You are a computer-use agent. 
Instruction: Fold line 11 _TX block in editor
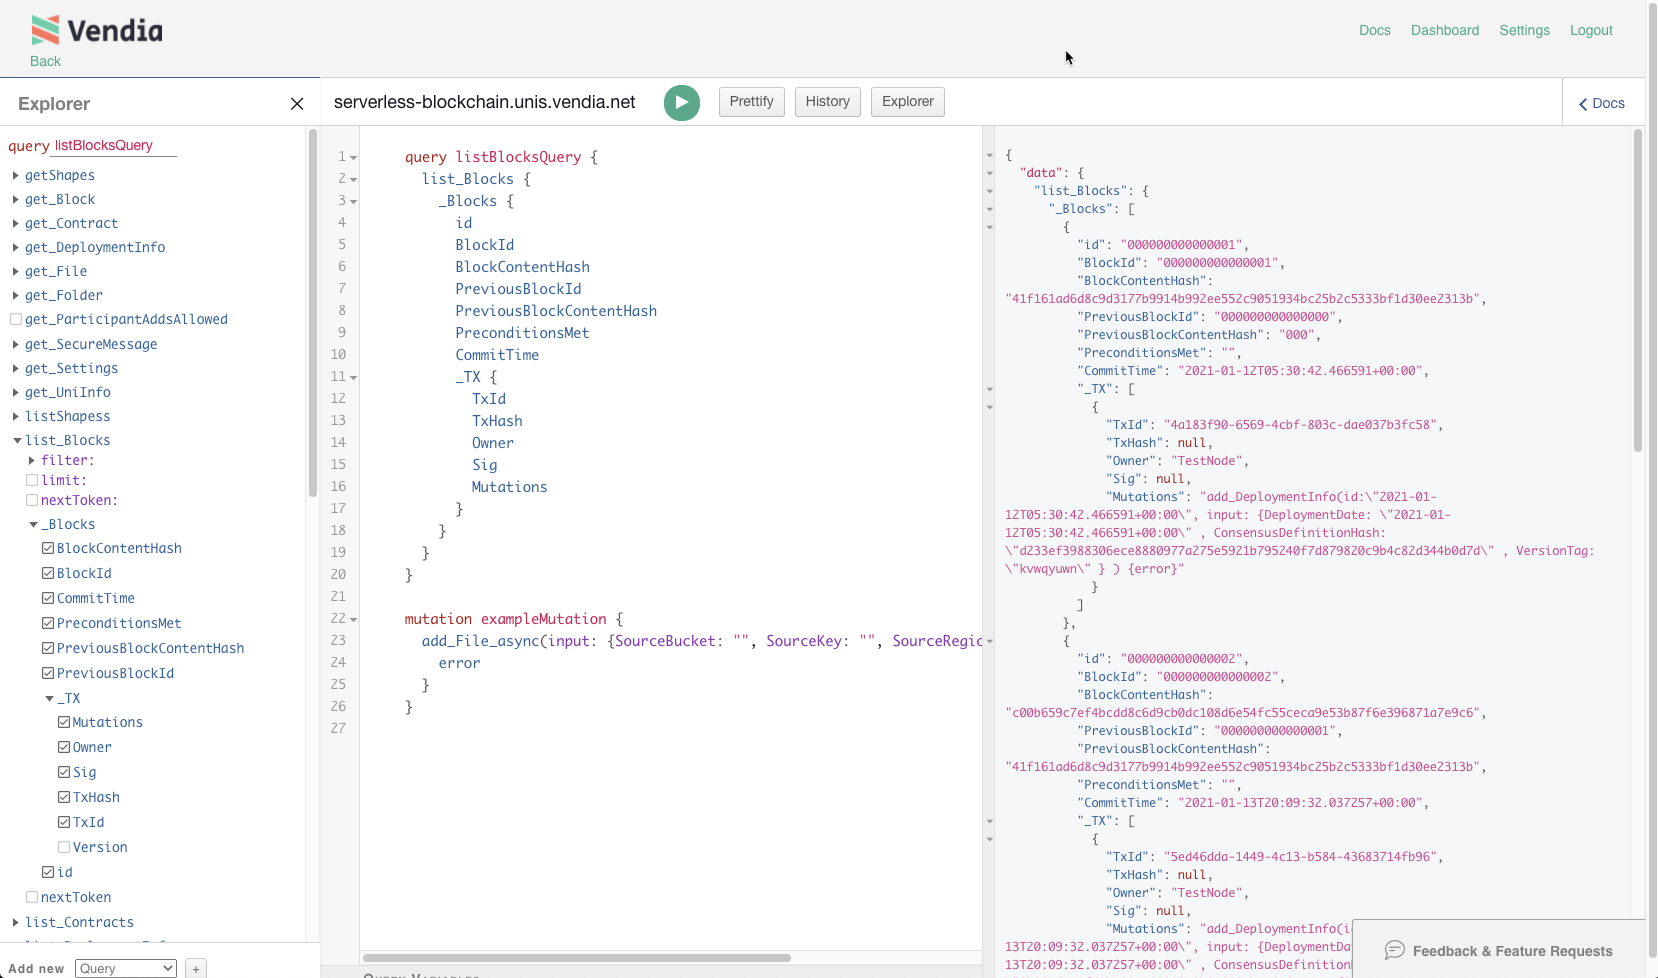click(354, 378)
